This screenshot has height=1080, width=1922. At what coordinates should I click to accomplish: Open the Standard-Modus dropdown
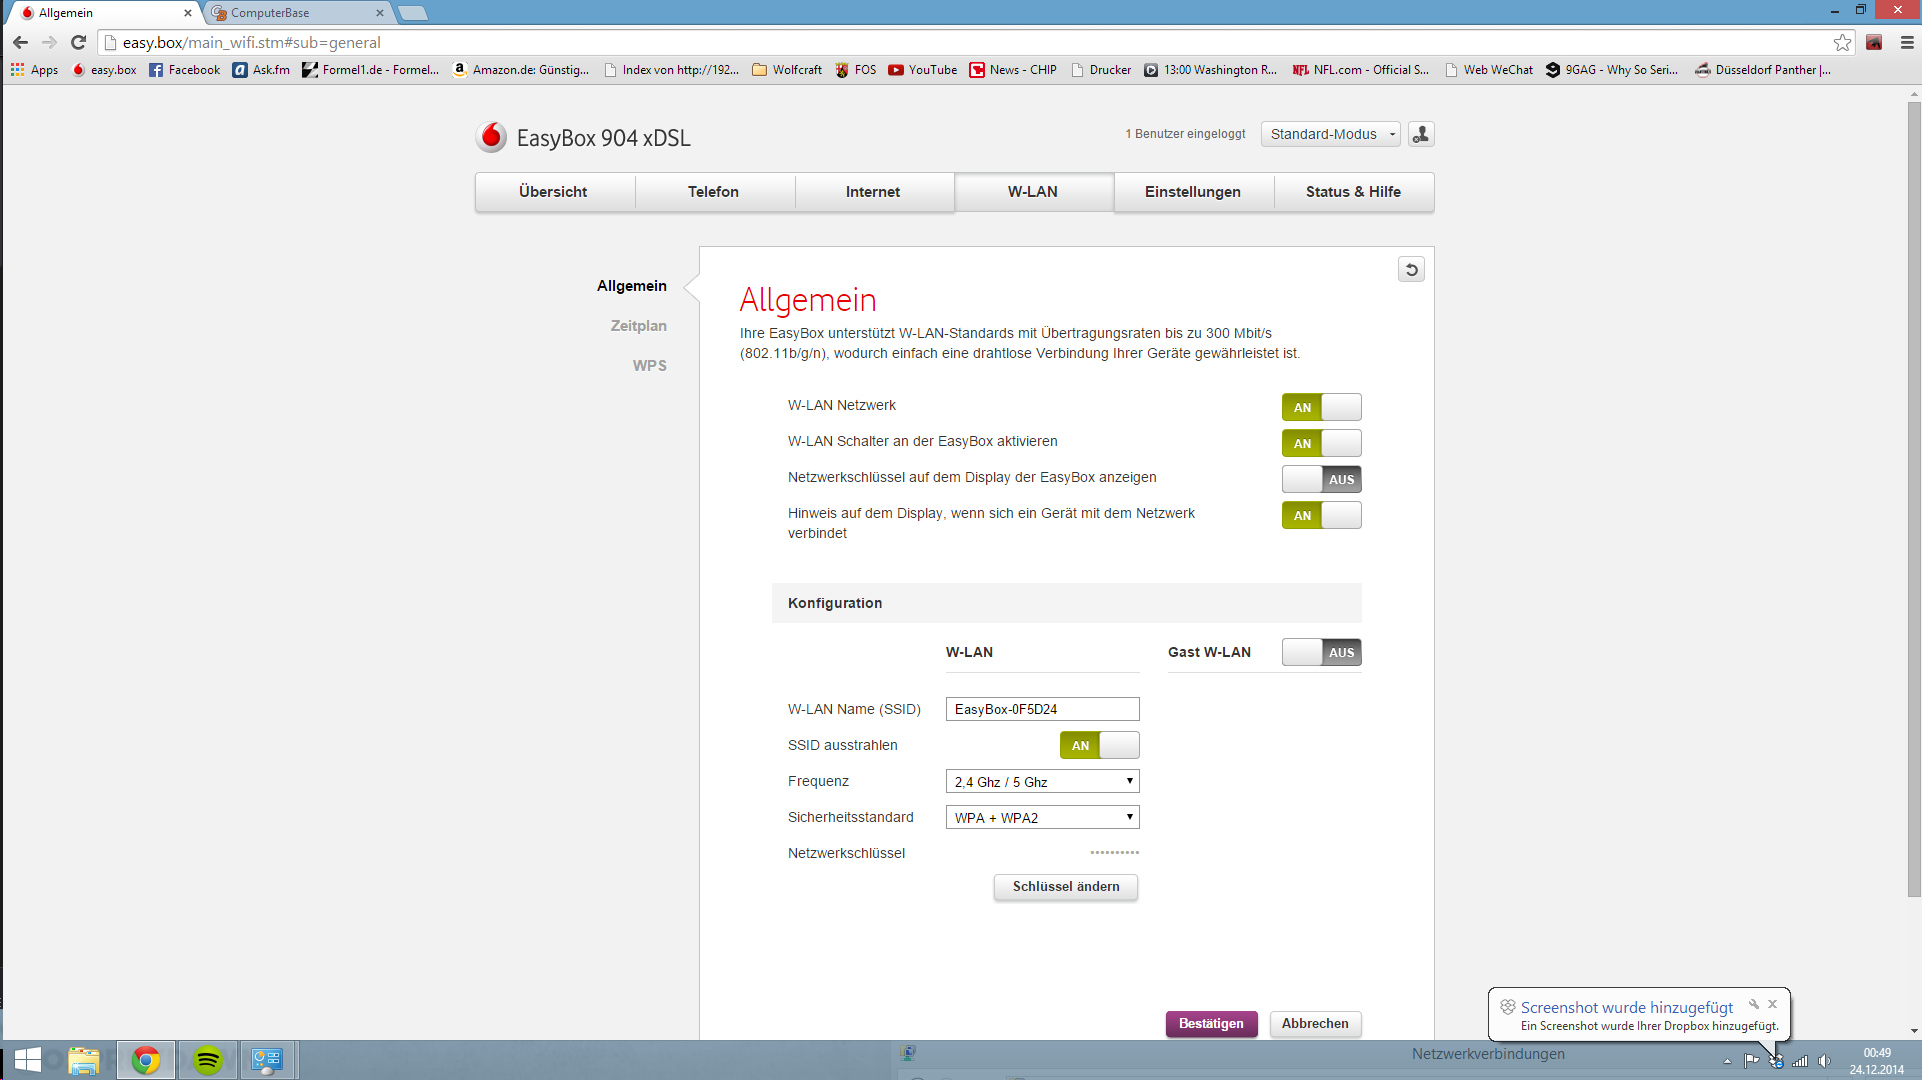tap(1330, 134)
